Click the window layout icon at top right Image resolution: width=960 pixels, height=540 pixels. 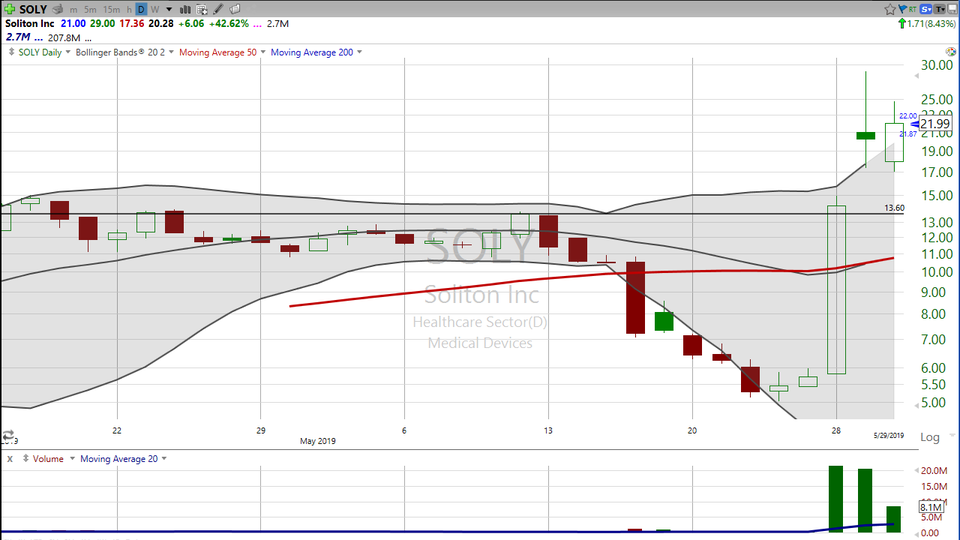(953, 9)
